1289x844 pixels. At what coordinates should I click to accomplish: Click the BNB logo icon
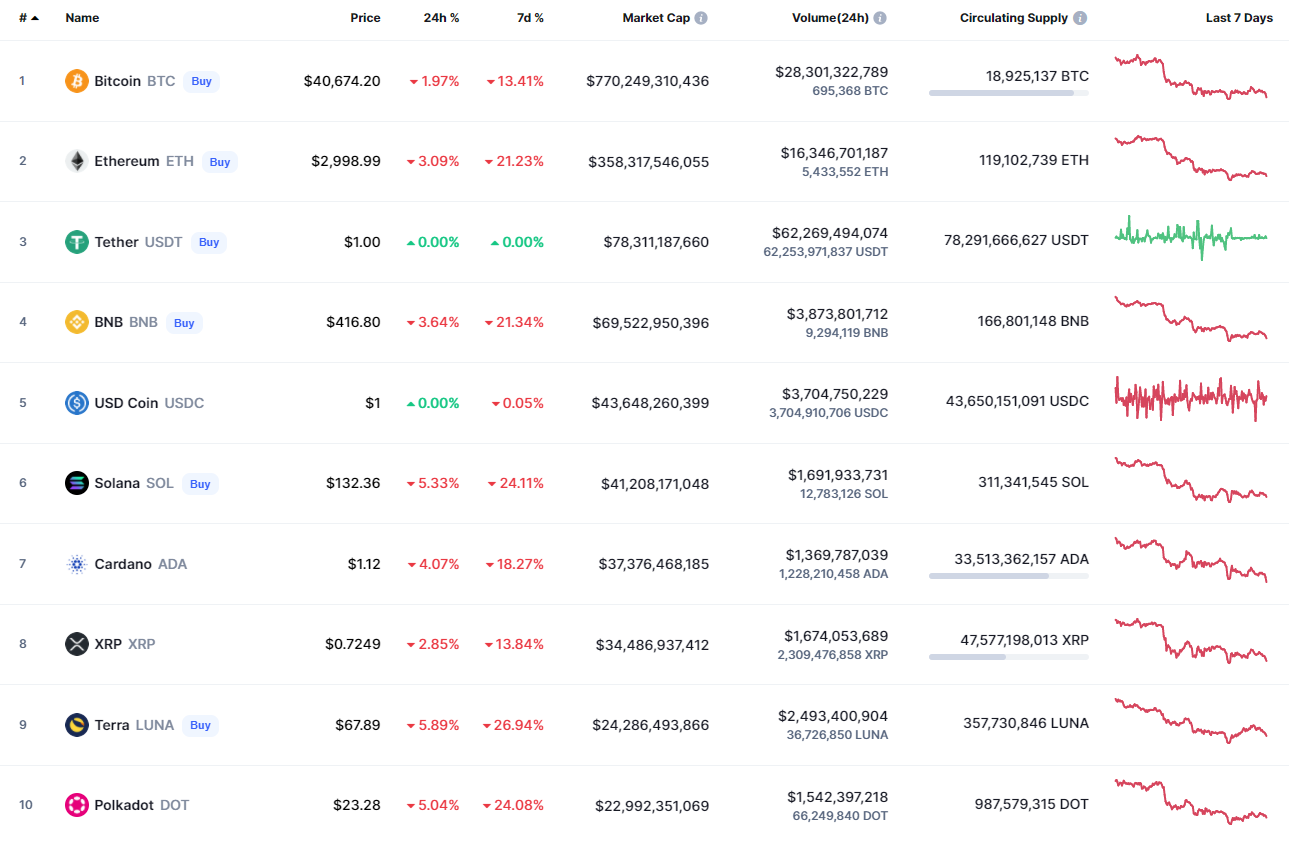77,322
